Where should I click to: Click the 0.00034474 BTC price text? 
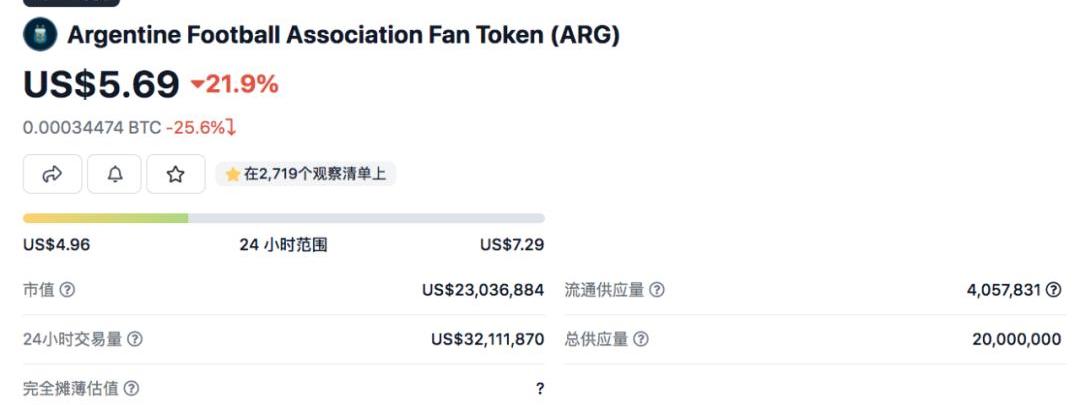pos(92,128)
